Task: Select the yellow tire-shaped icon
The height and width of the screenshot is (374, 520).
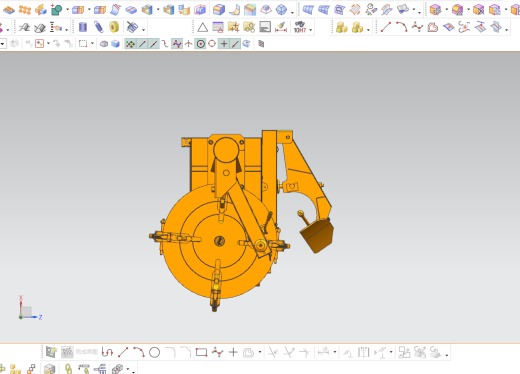Action: [114, 27]
